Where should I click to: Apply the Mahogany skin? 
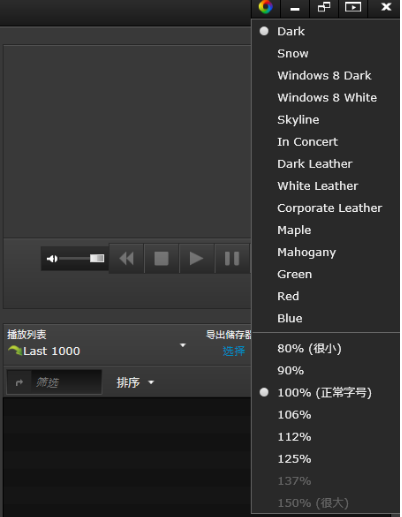[325, 252]
